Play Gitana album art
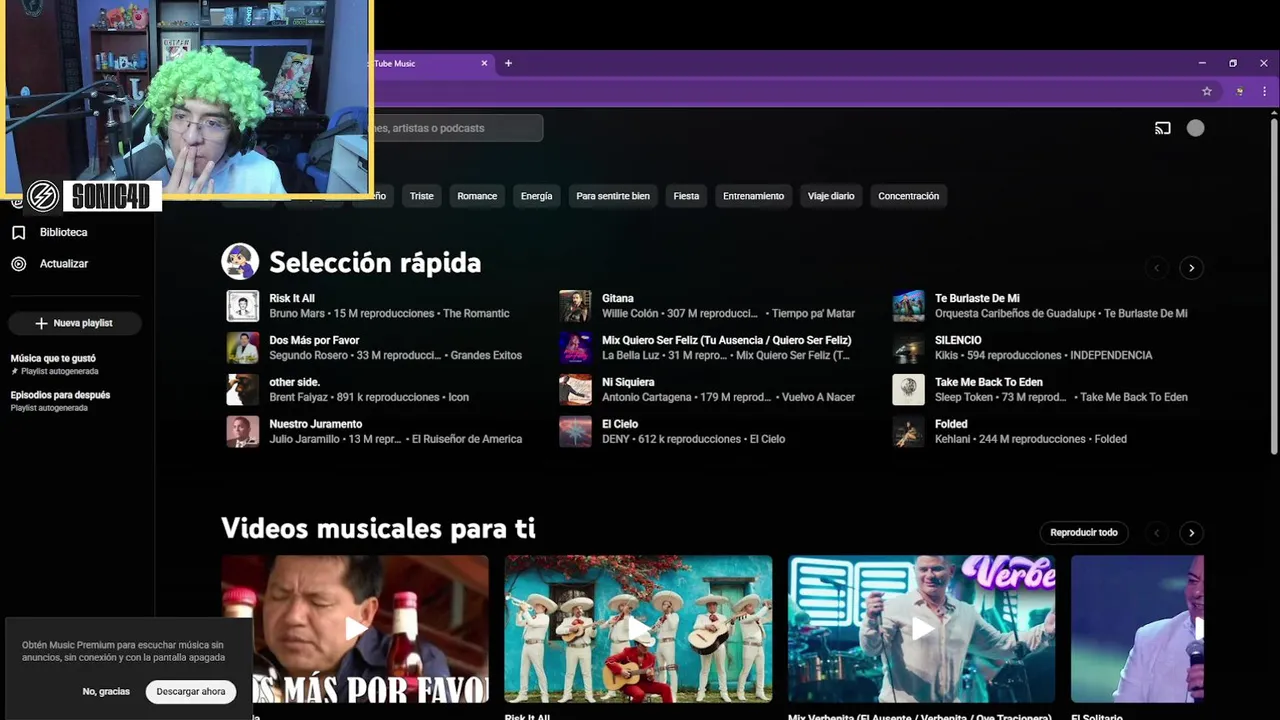The image size is (1280, 720). coord(575,306)
